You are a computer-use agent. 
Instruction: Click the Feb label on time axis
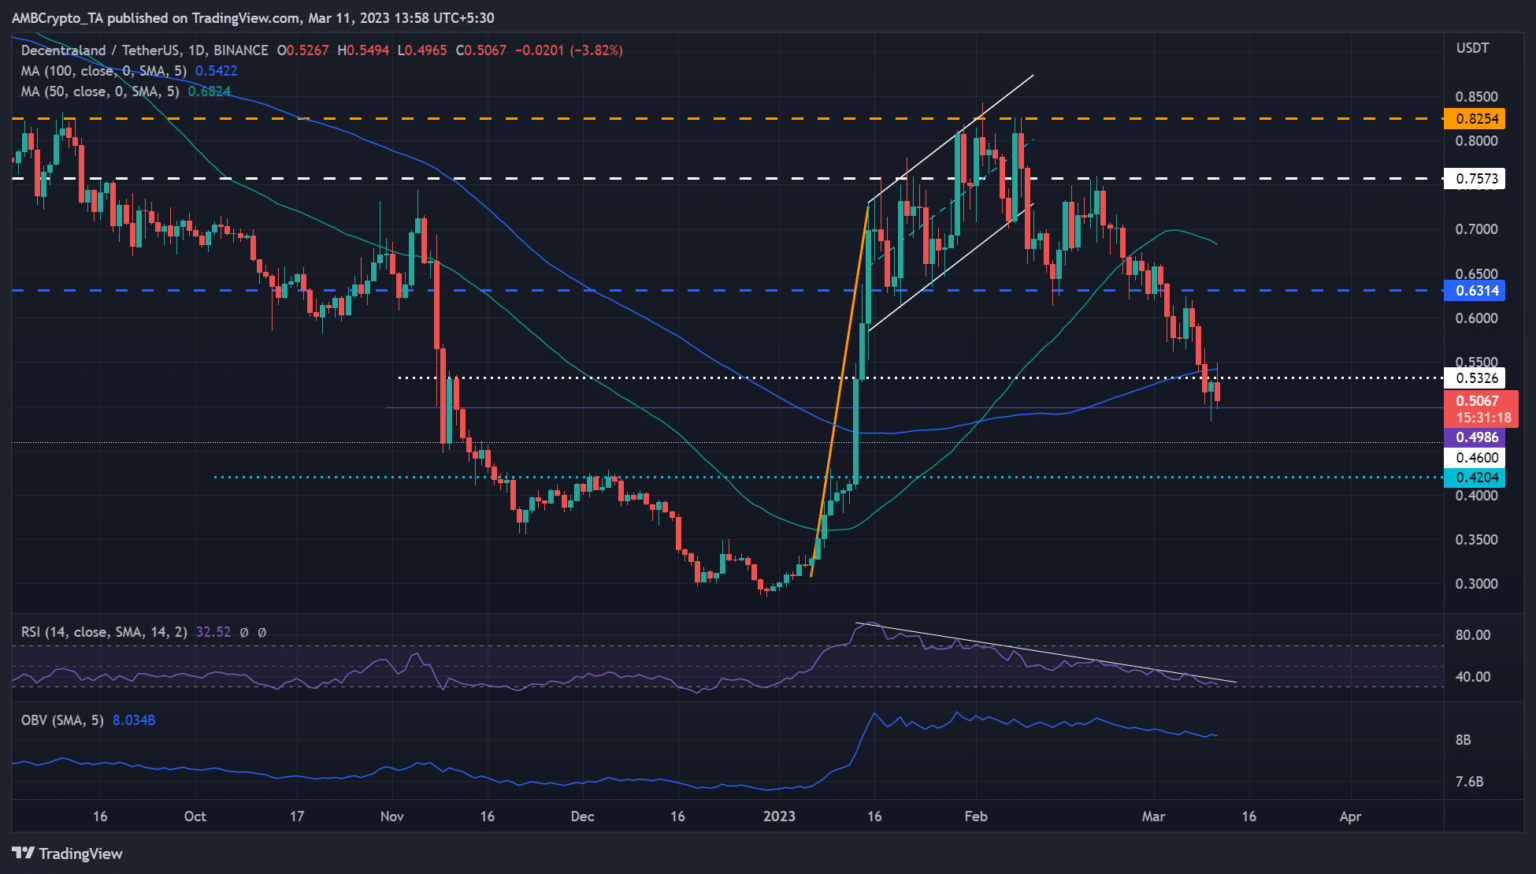(976, 816)
